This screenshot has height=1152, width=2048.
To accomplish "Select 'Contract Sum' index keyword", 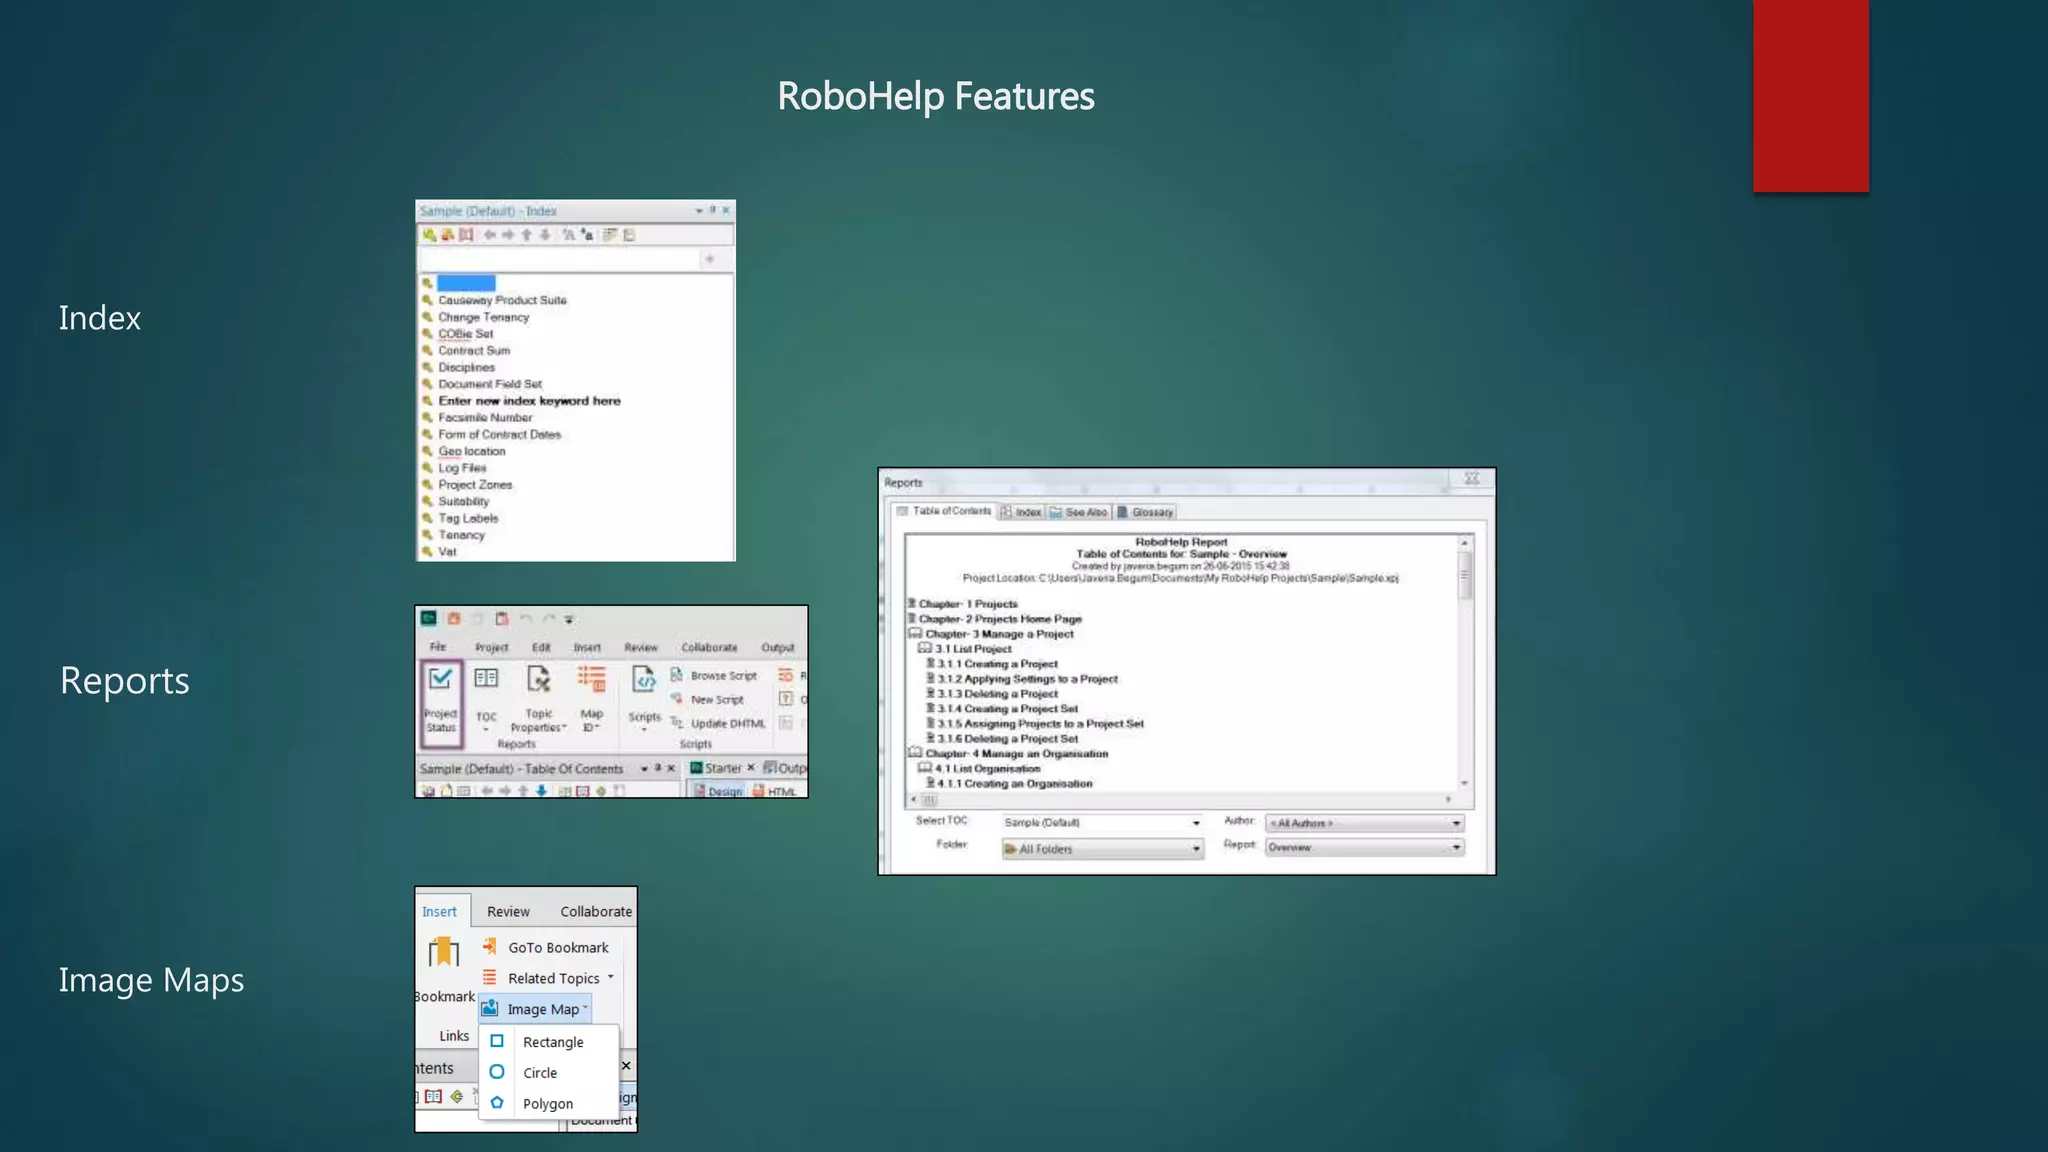I will [474, 351].
